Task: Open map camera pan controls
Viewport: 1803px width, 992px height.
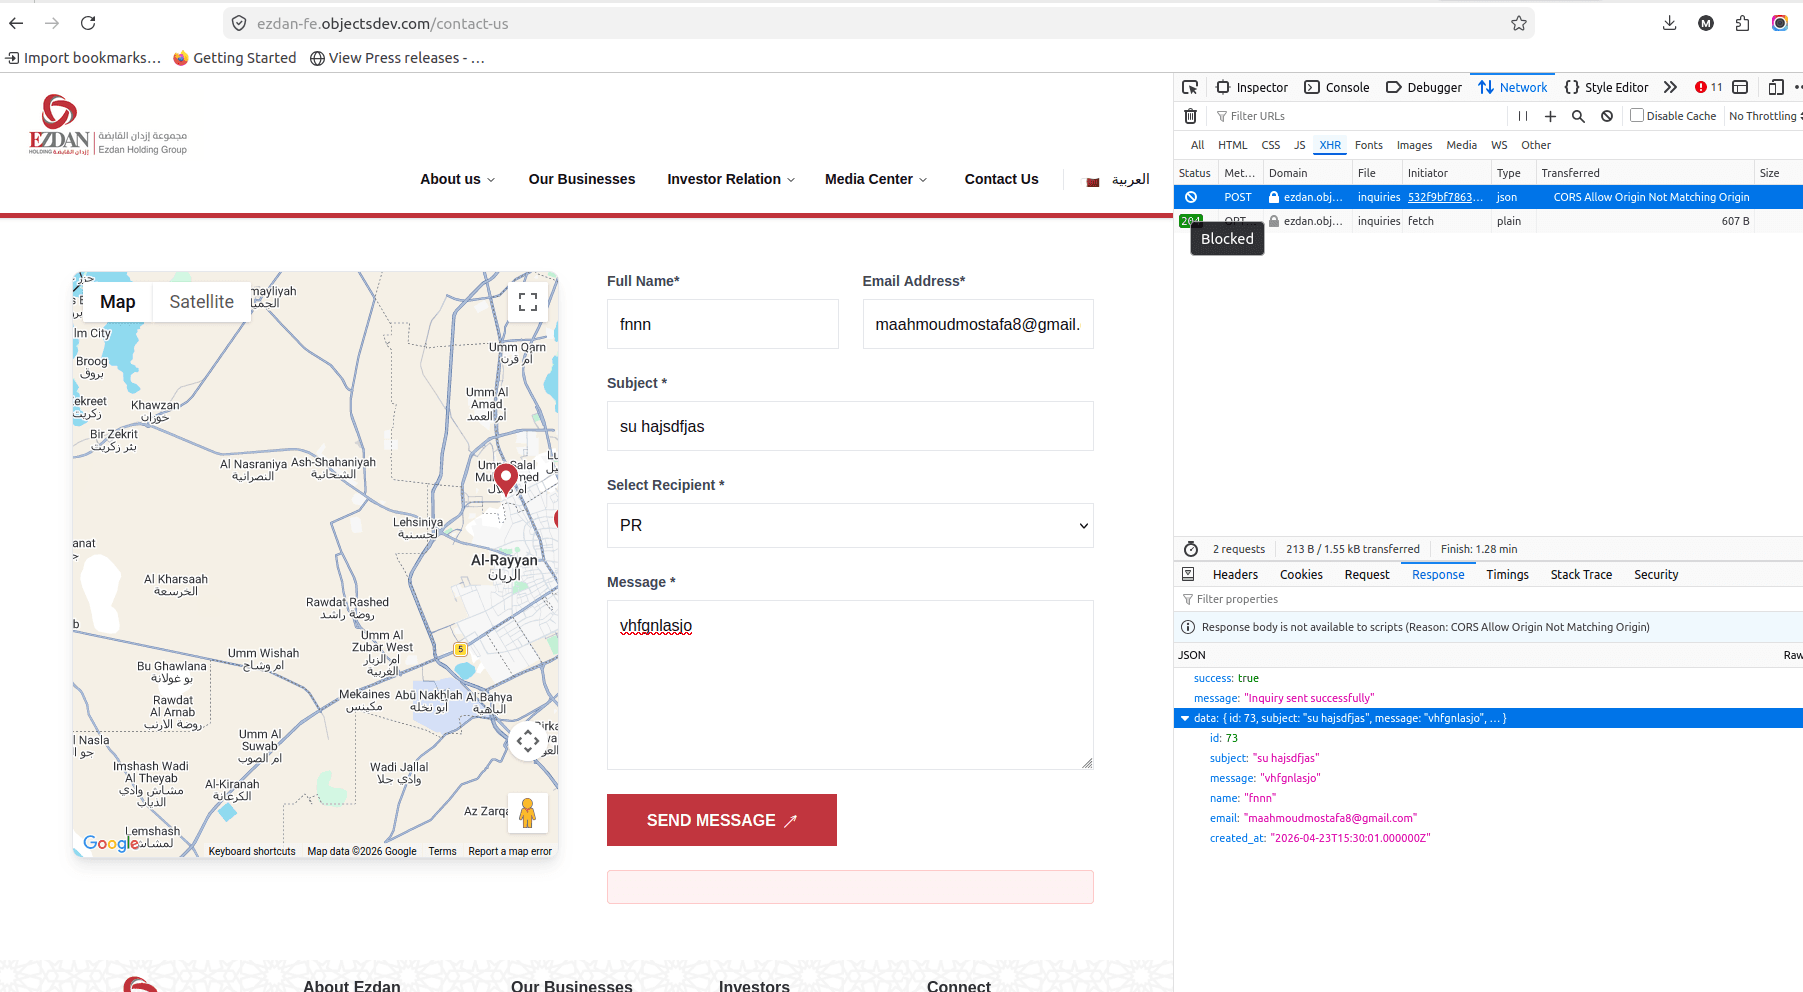Action: pyautogui.click(x=528, y=741)
